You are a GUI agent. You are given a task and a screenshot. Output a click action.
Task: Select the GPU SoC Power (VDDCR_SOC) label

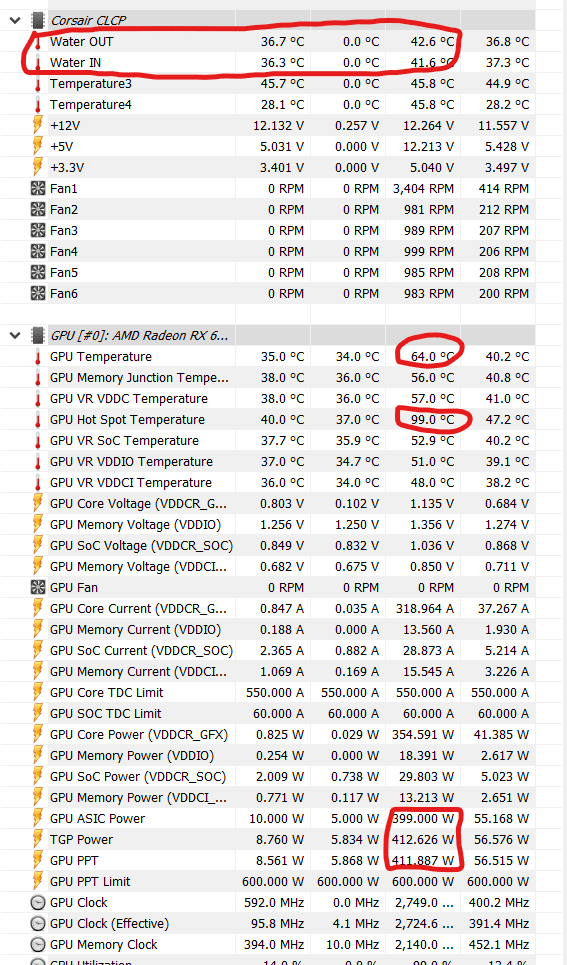[138, 777]
